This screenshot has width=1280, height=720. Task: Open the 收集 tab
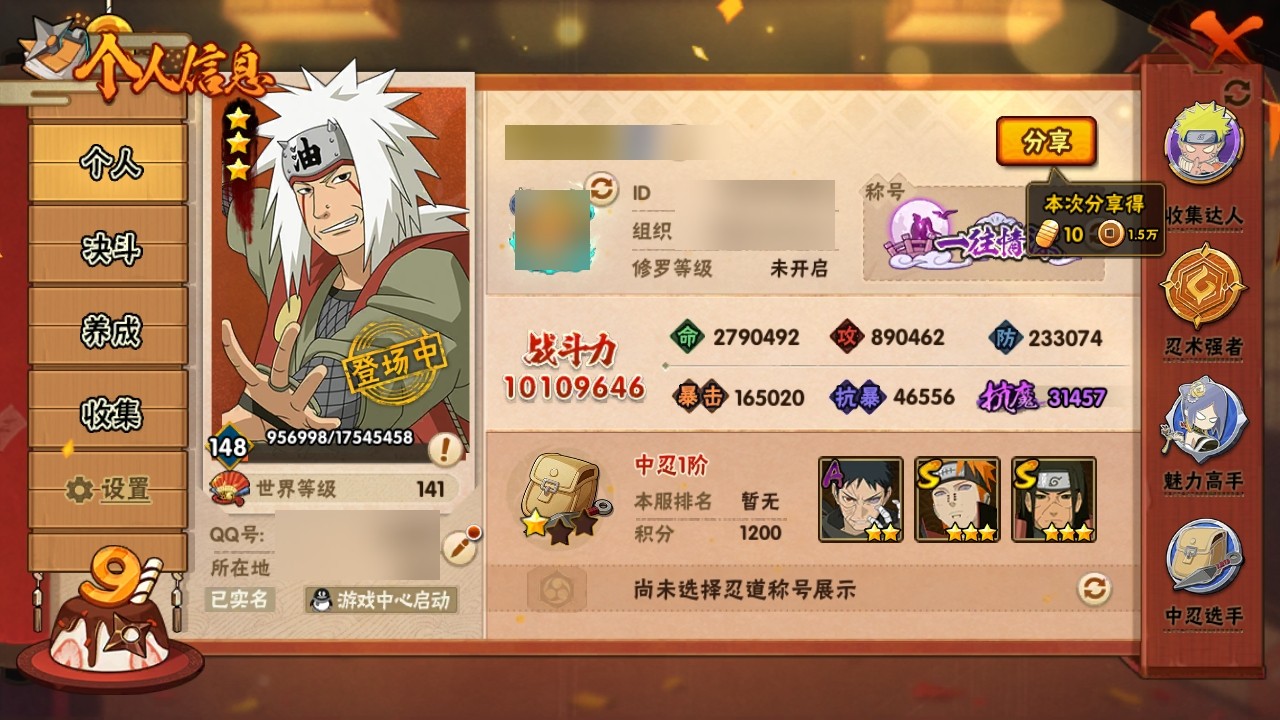pyautogui.click(x=109, y=412)
